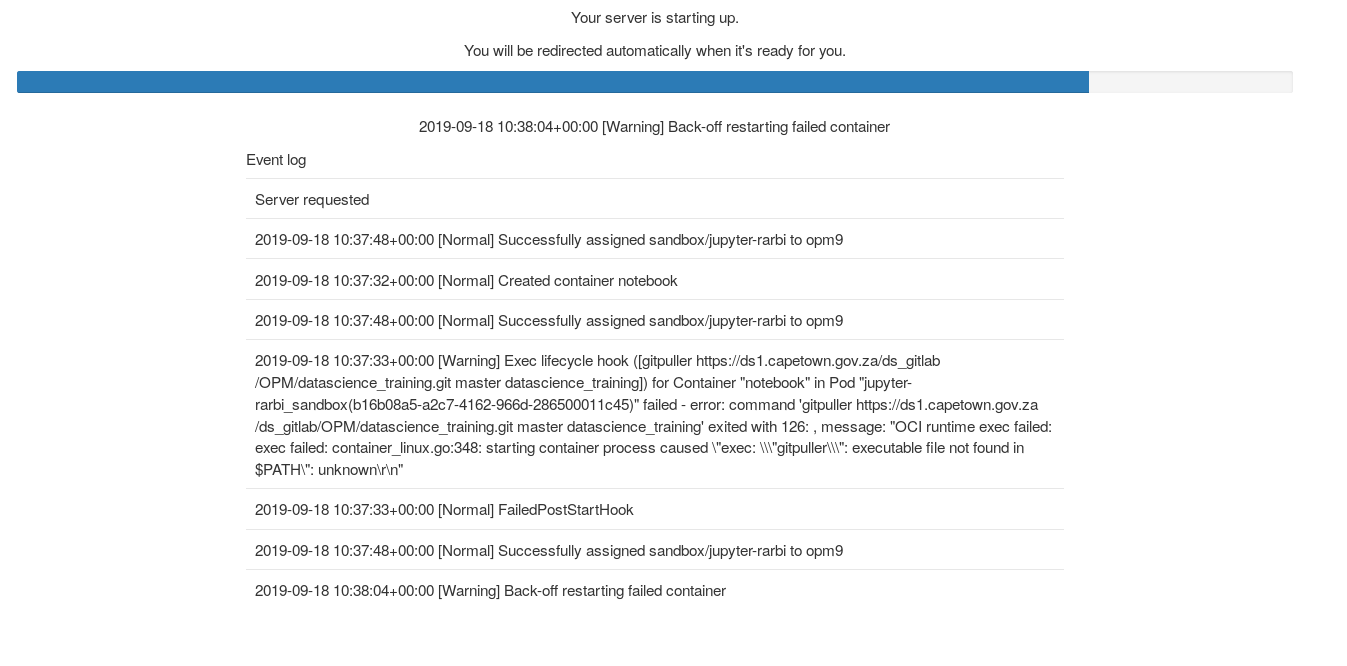The height and width of the screenshot is (666, 1347).
Task: Click the blue progress bar
Action: coord(550,81)
